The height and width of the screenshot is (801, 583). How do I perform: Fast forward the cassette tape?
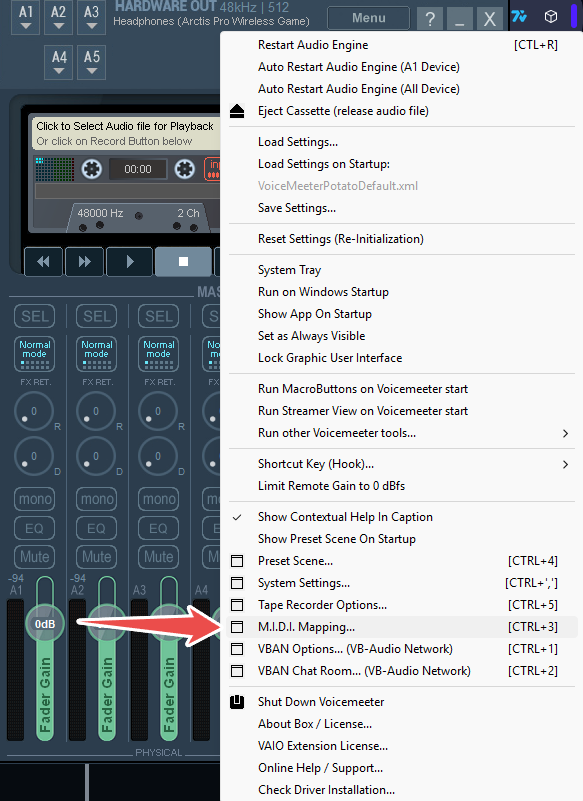click(x=84, y=262)
